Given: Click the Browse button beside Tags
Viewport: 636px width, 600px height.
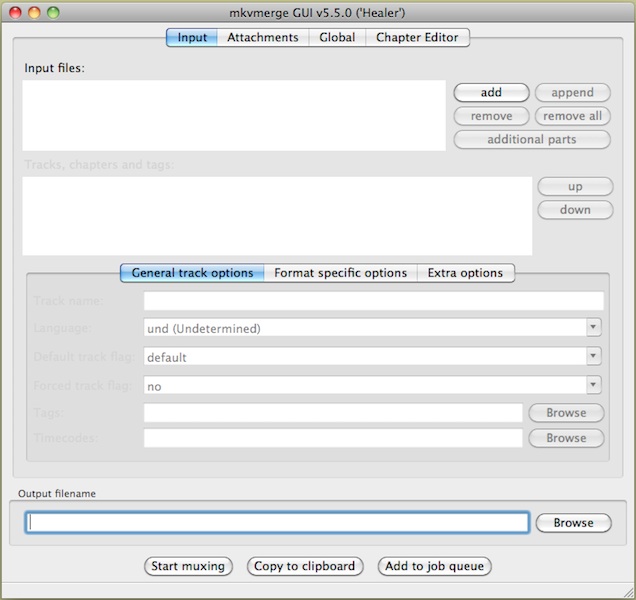Looking at the screenshot, I should [566, 412].
